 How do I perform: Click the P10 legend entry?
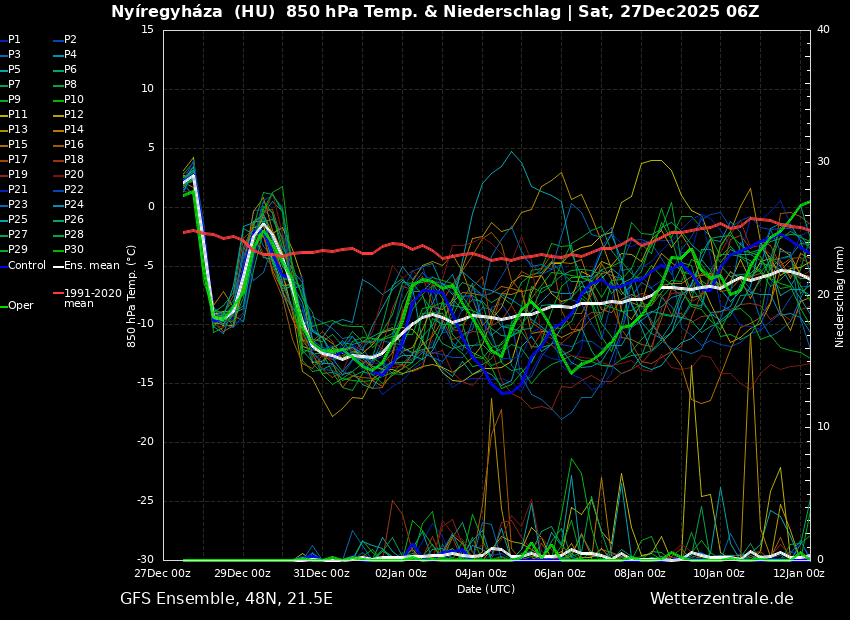click(x=74, y=100)
